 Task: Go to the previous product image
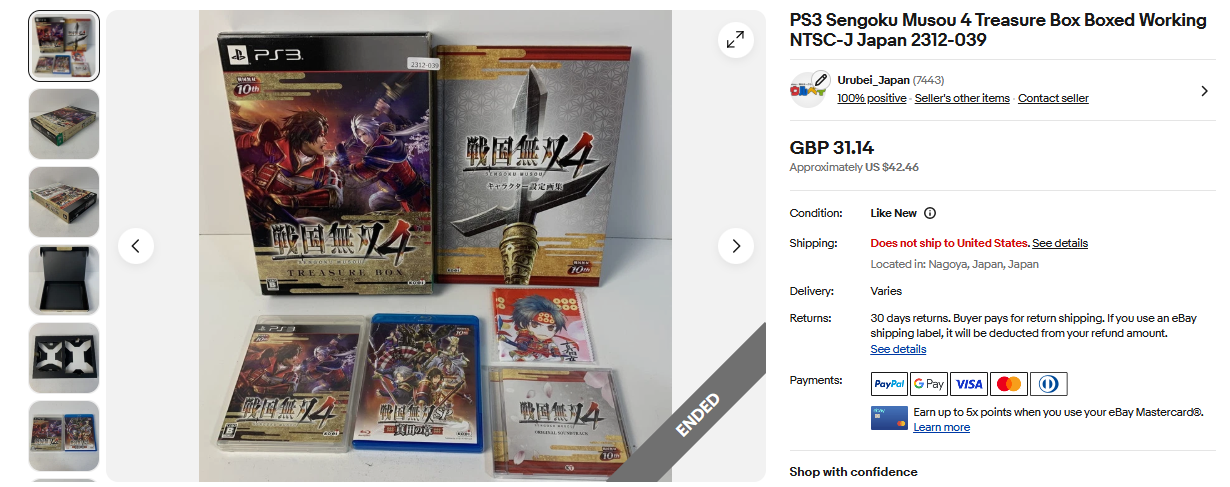(136, 246)
